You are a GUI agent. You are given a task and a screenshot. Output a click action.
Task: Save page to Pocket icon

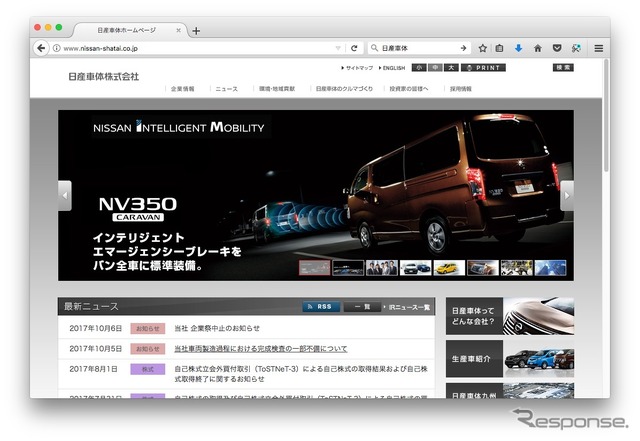(x=557, y=48)
